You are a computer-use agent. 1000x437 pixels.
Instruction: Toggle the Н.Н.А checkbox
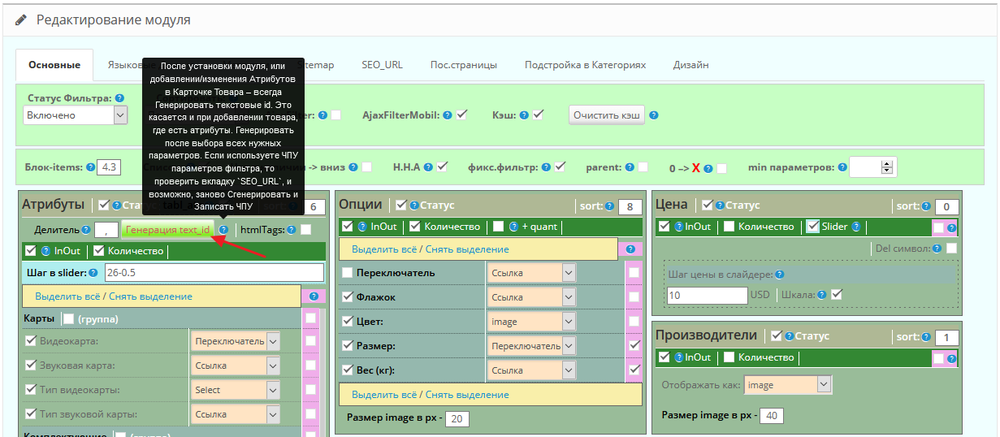click(442, 167)
